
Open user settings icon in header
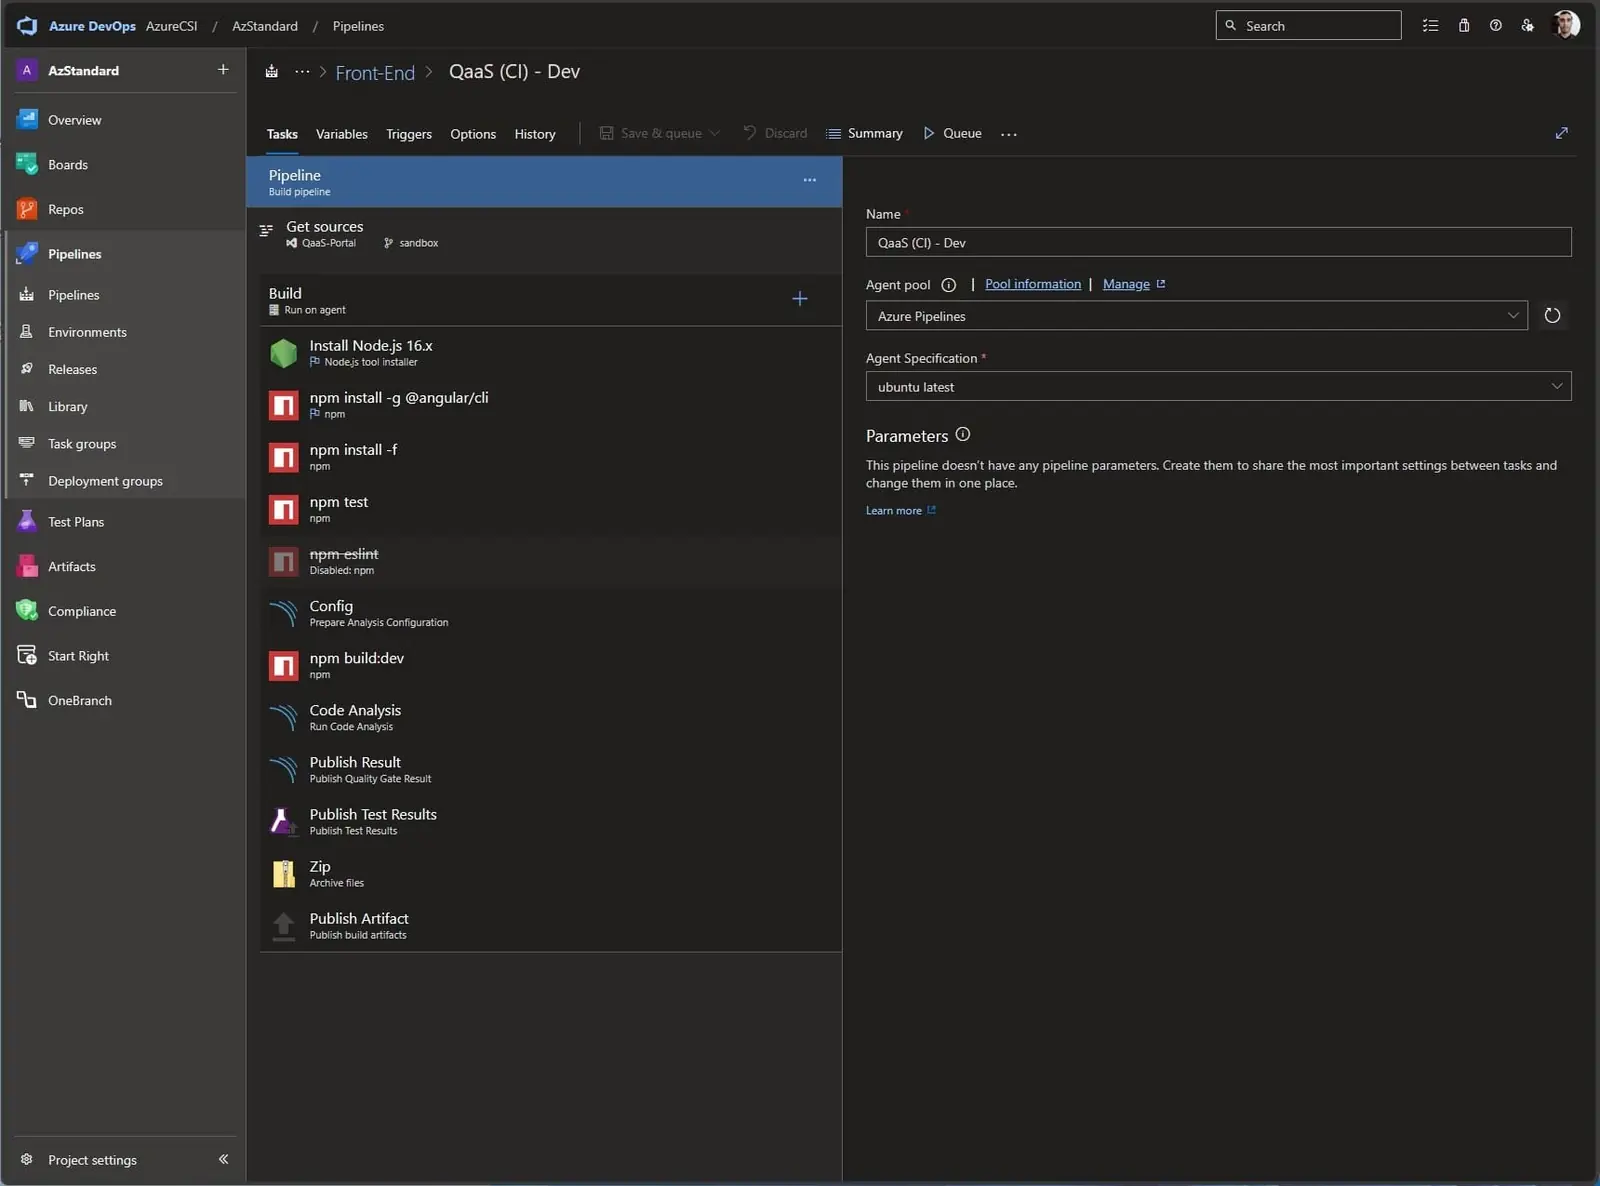pyautogui.click(x=1528, y=26)
